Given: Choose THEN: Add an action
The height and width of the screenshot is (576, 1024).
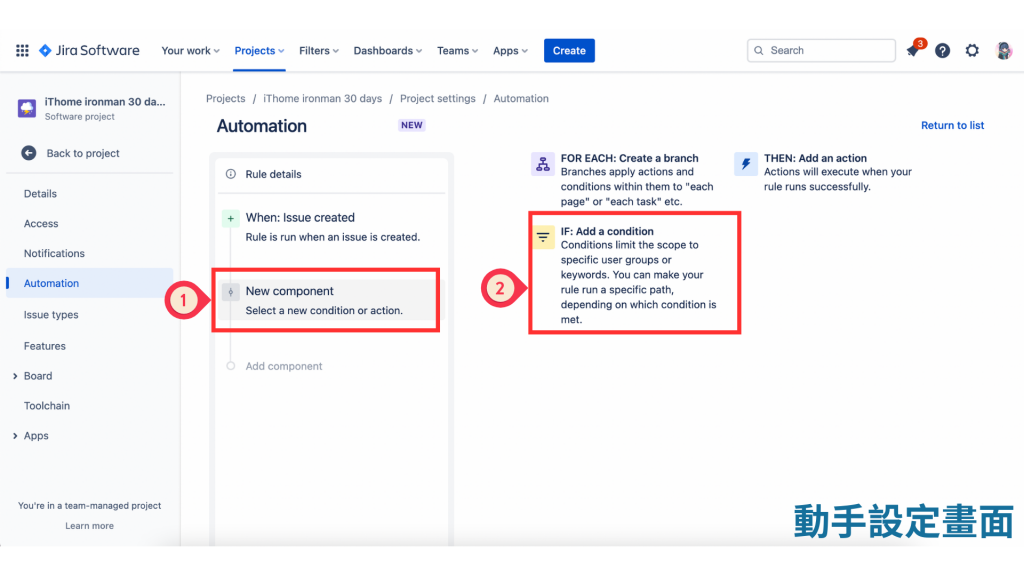Looking at the screenshot, I should pos(824,172).
